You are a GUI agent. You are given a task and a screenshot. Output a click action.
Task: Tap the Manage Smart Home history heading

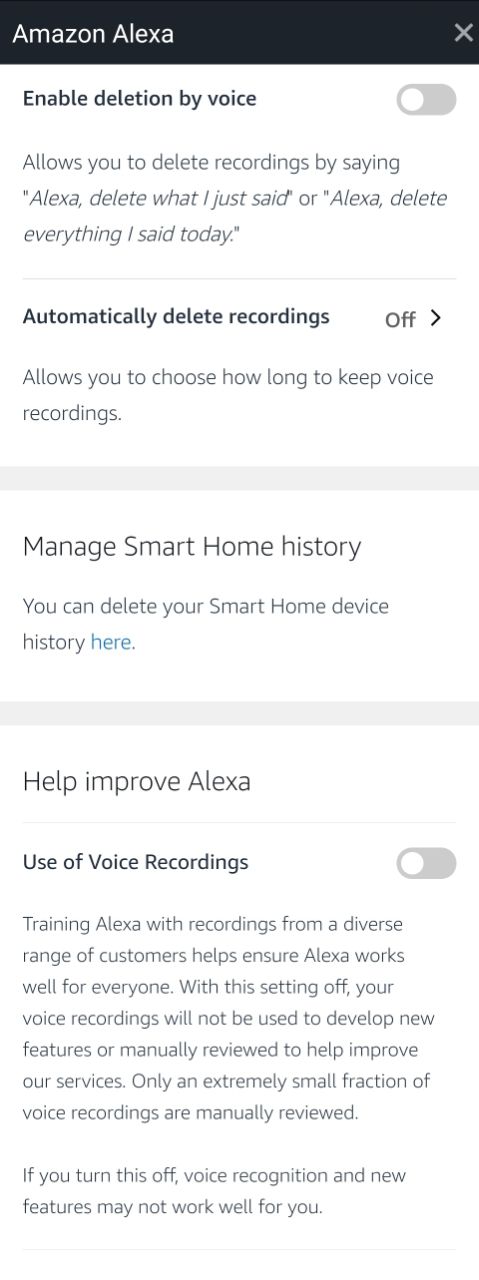click(191, 546)
